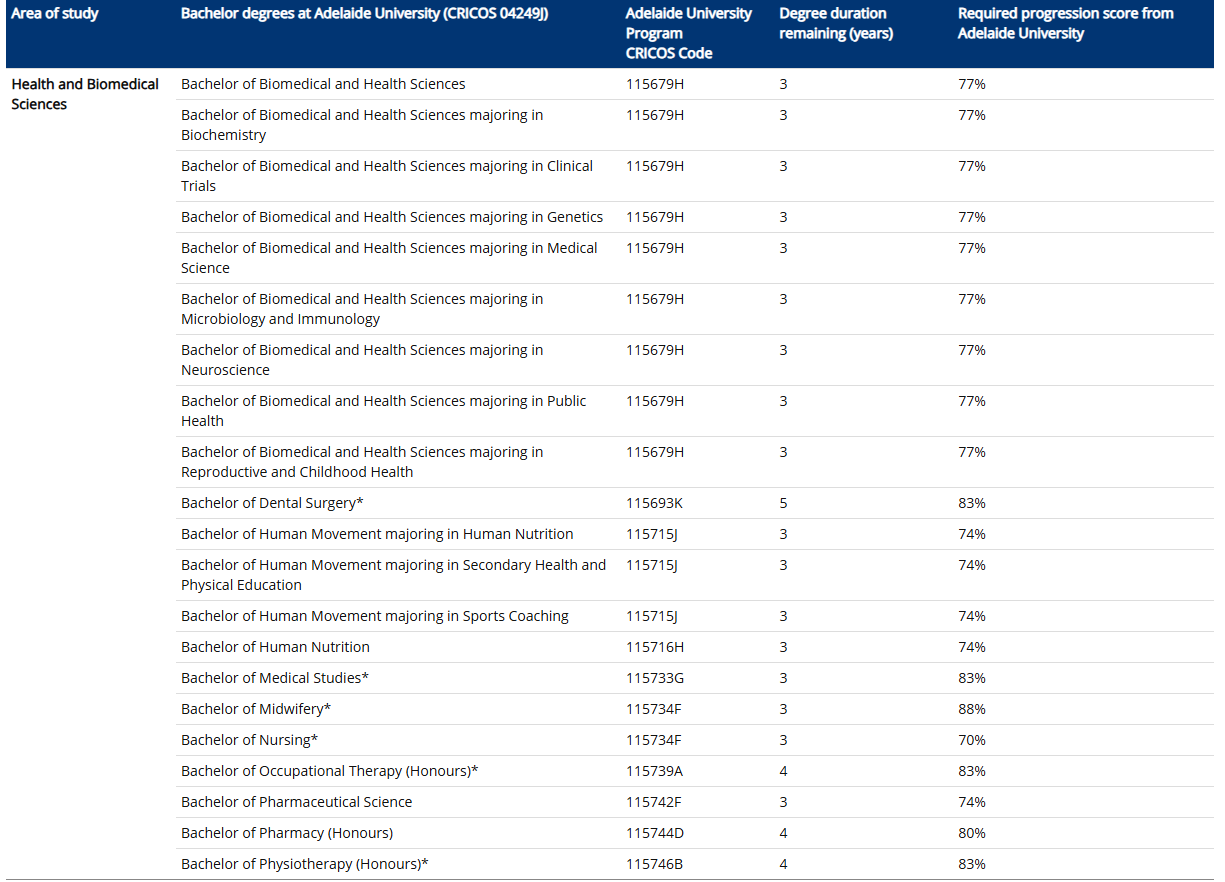This screenshot has height=882, width=1225.
Task: Select the 74% score for Pharmaceutical Science
Action: pyautogui.click(x=972, y=802)
